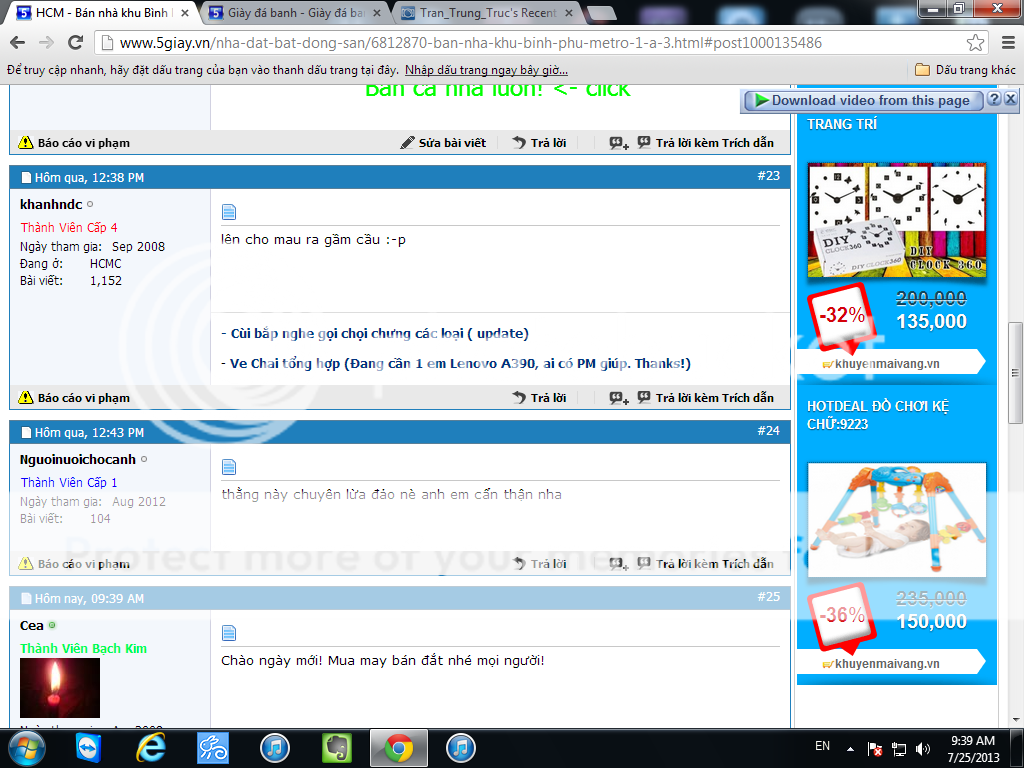Click the reply arrow icon next to Trả lời
Viewport: 1024px width, 768px height.
coord(519,142)
